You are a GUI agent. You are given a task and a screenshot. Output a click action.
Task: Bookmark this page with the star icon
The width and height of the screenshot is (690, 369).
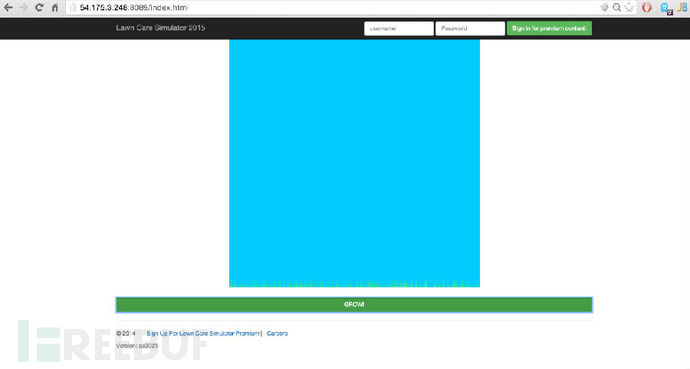[x=629, y=7]
